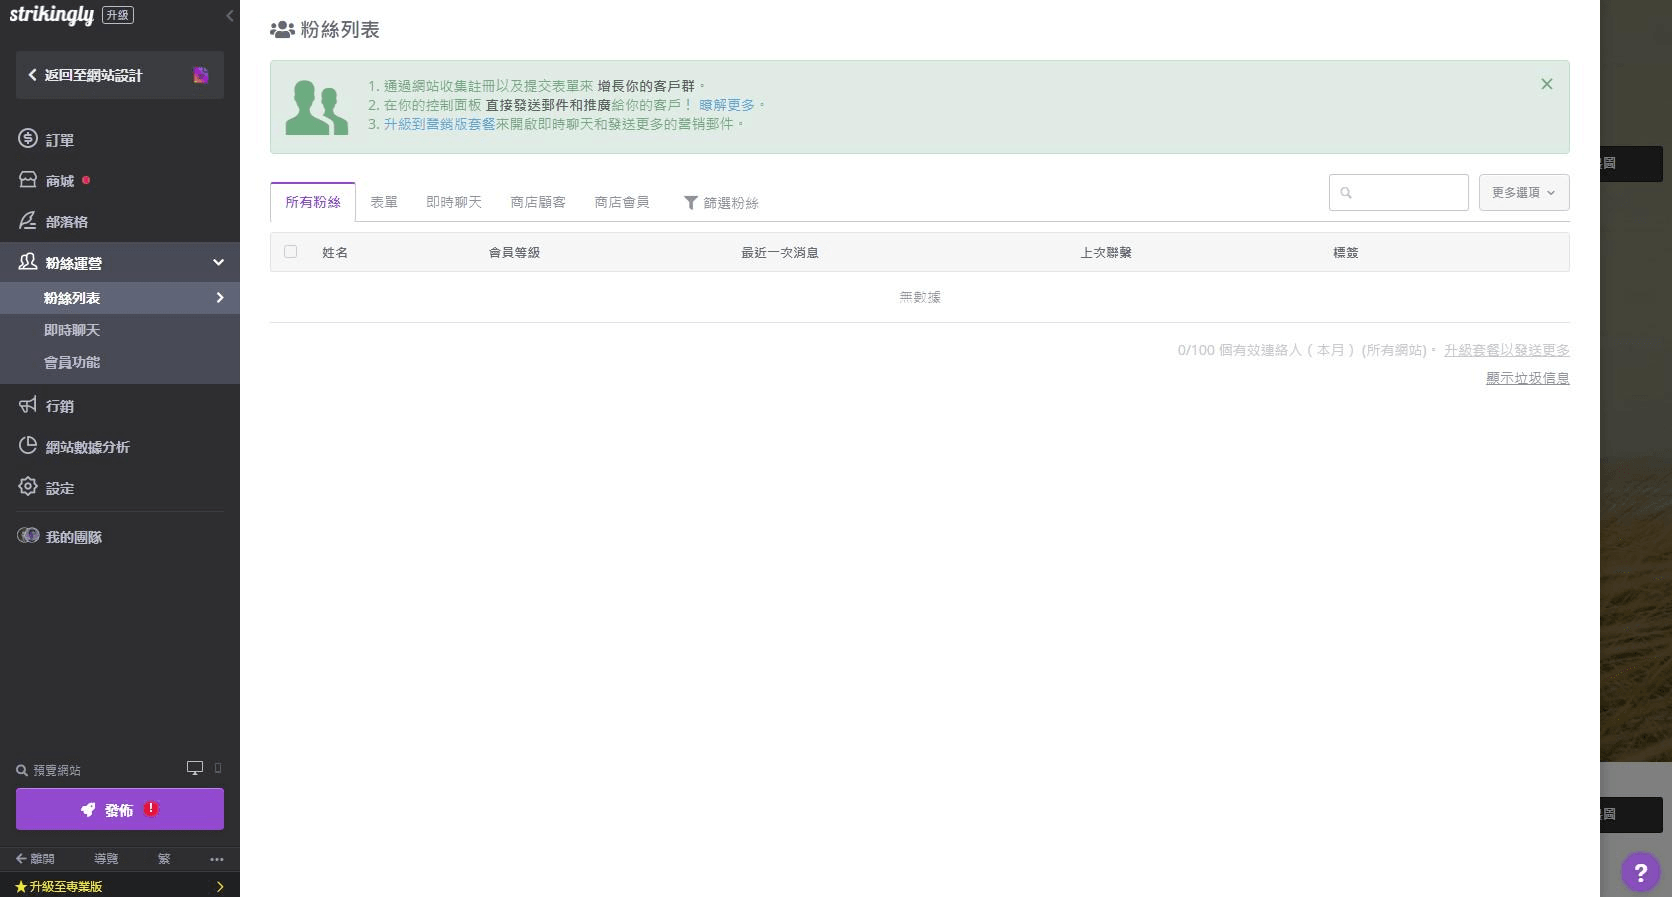The height and width of the screenshot is (897, 1672).
Task: Switch to desktop preview icon
Action: pyautogui.click(x=195, y=768)
